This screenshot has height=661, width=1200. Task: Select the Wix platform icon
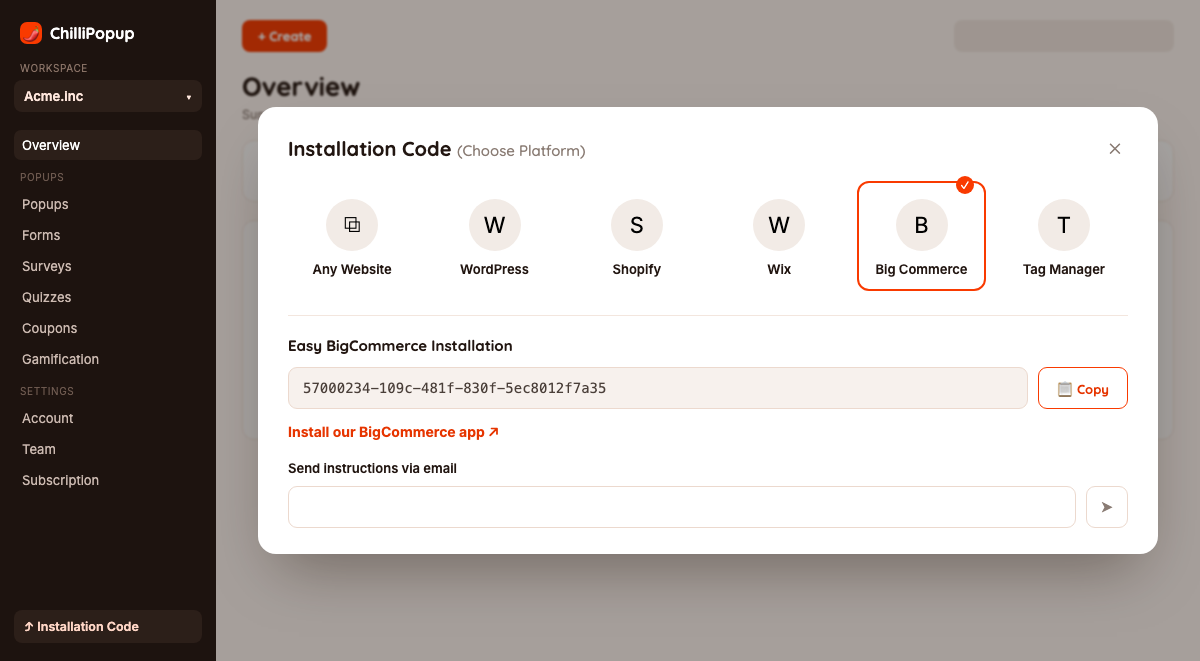[x=779, y=225]
